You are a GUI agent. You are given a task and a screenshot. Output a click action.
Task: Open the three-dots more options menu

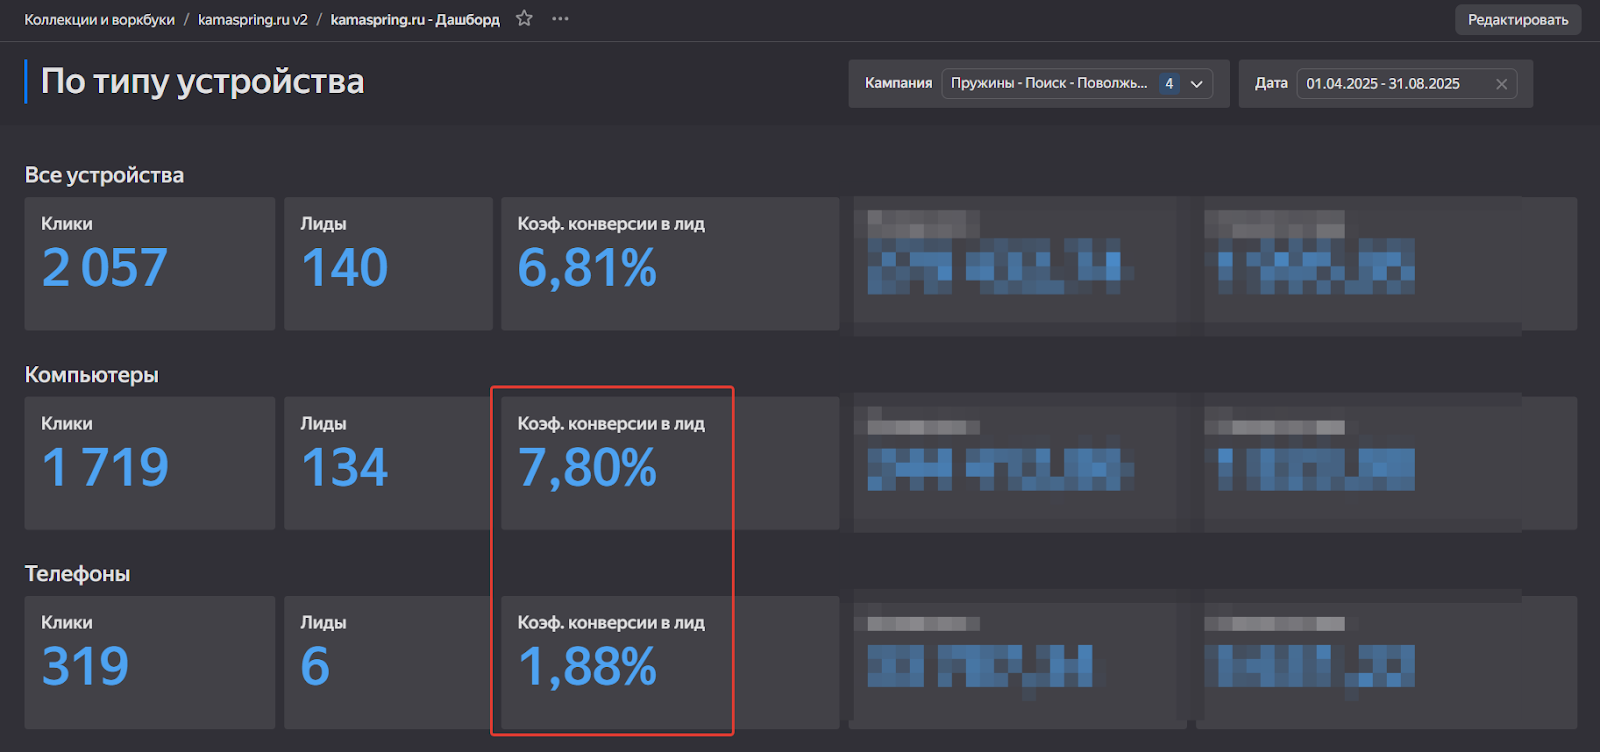560,19
